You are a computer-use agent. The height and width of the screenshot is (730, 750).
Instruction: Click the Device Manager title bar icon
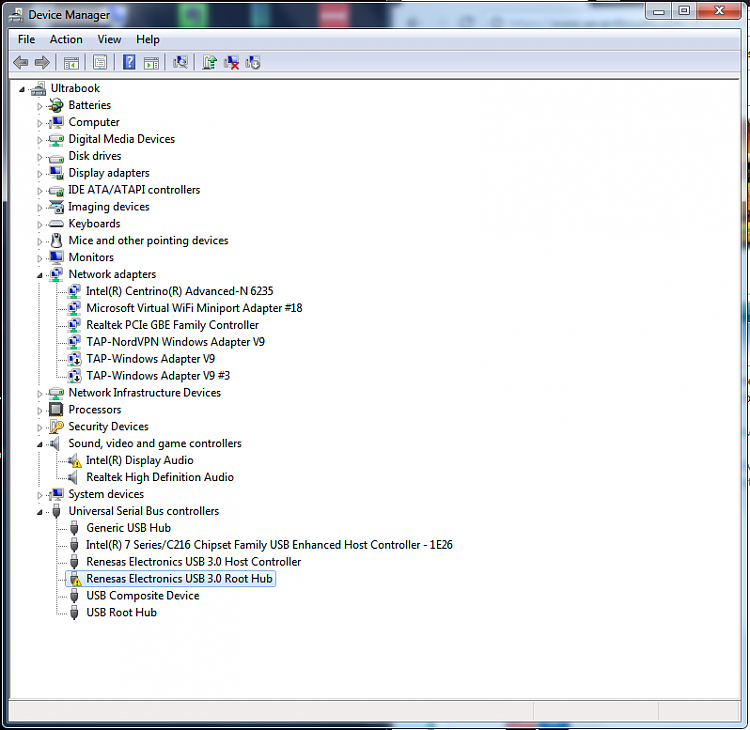pos(16,15)
